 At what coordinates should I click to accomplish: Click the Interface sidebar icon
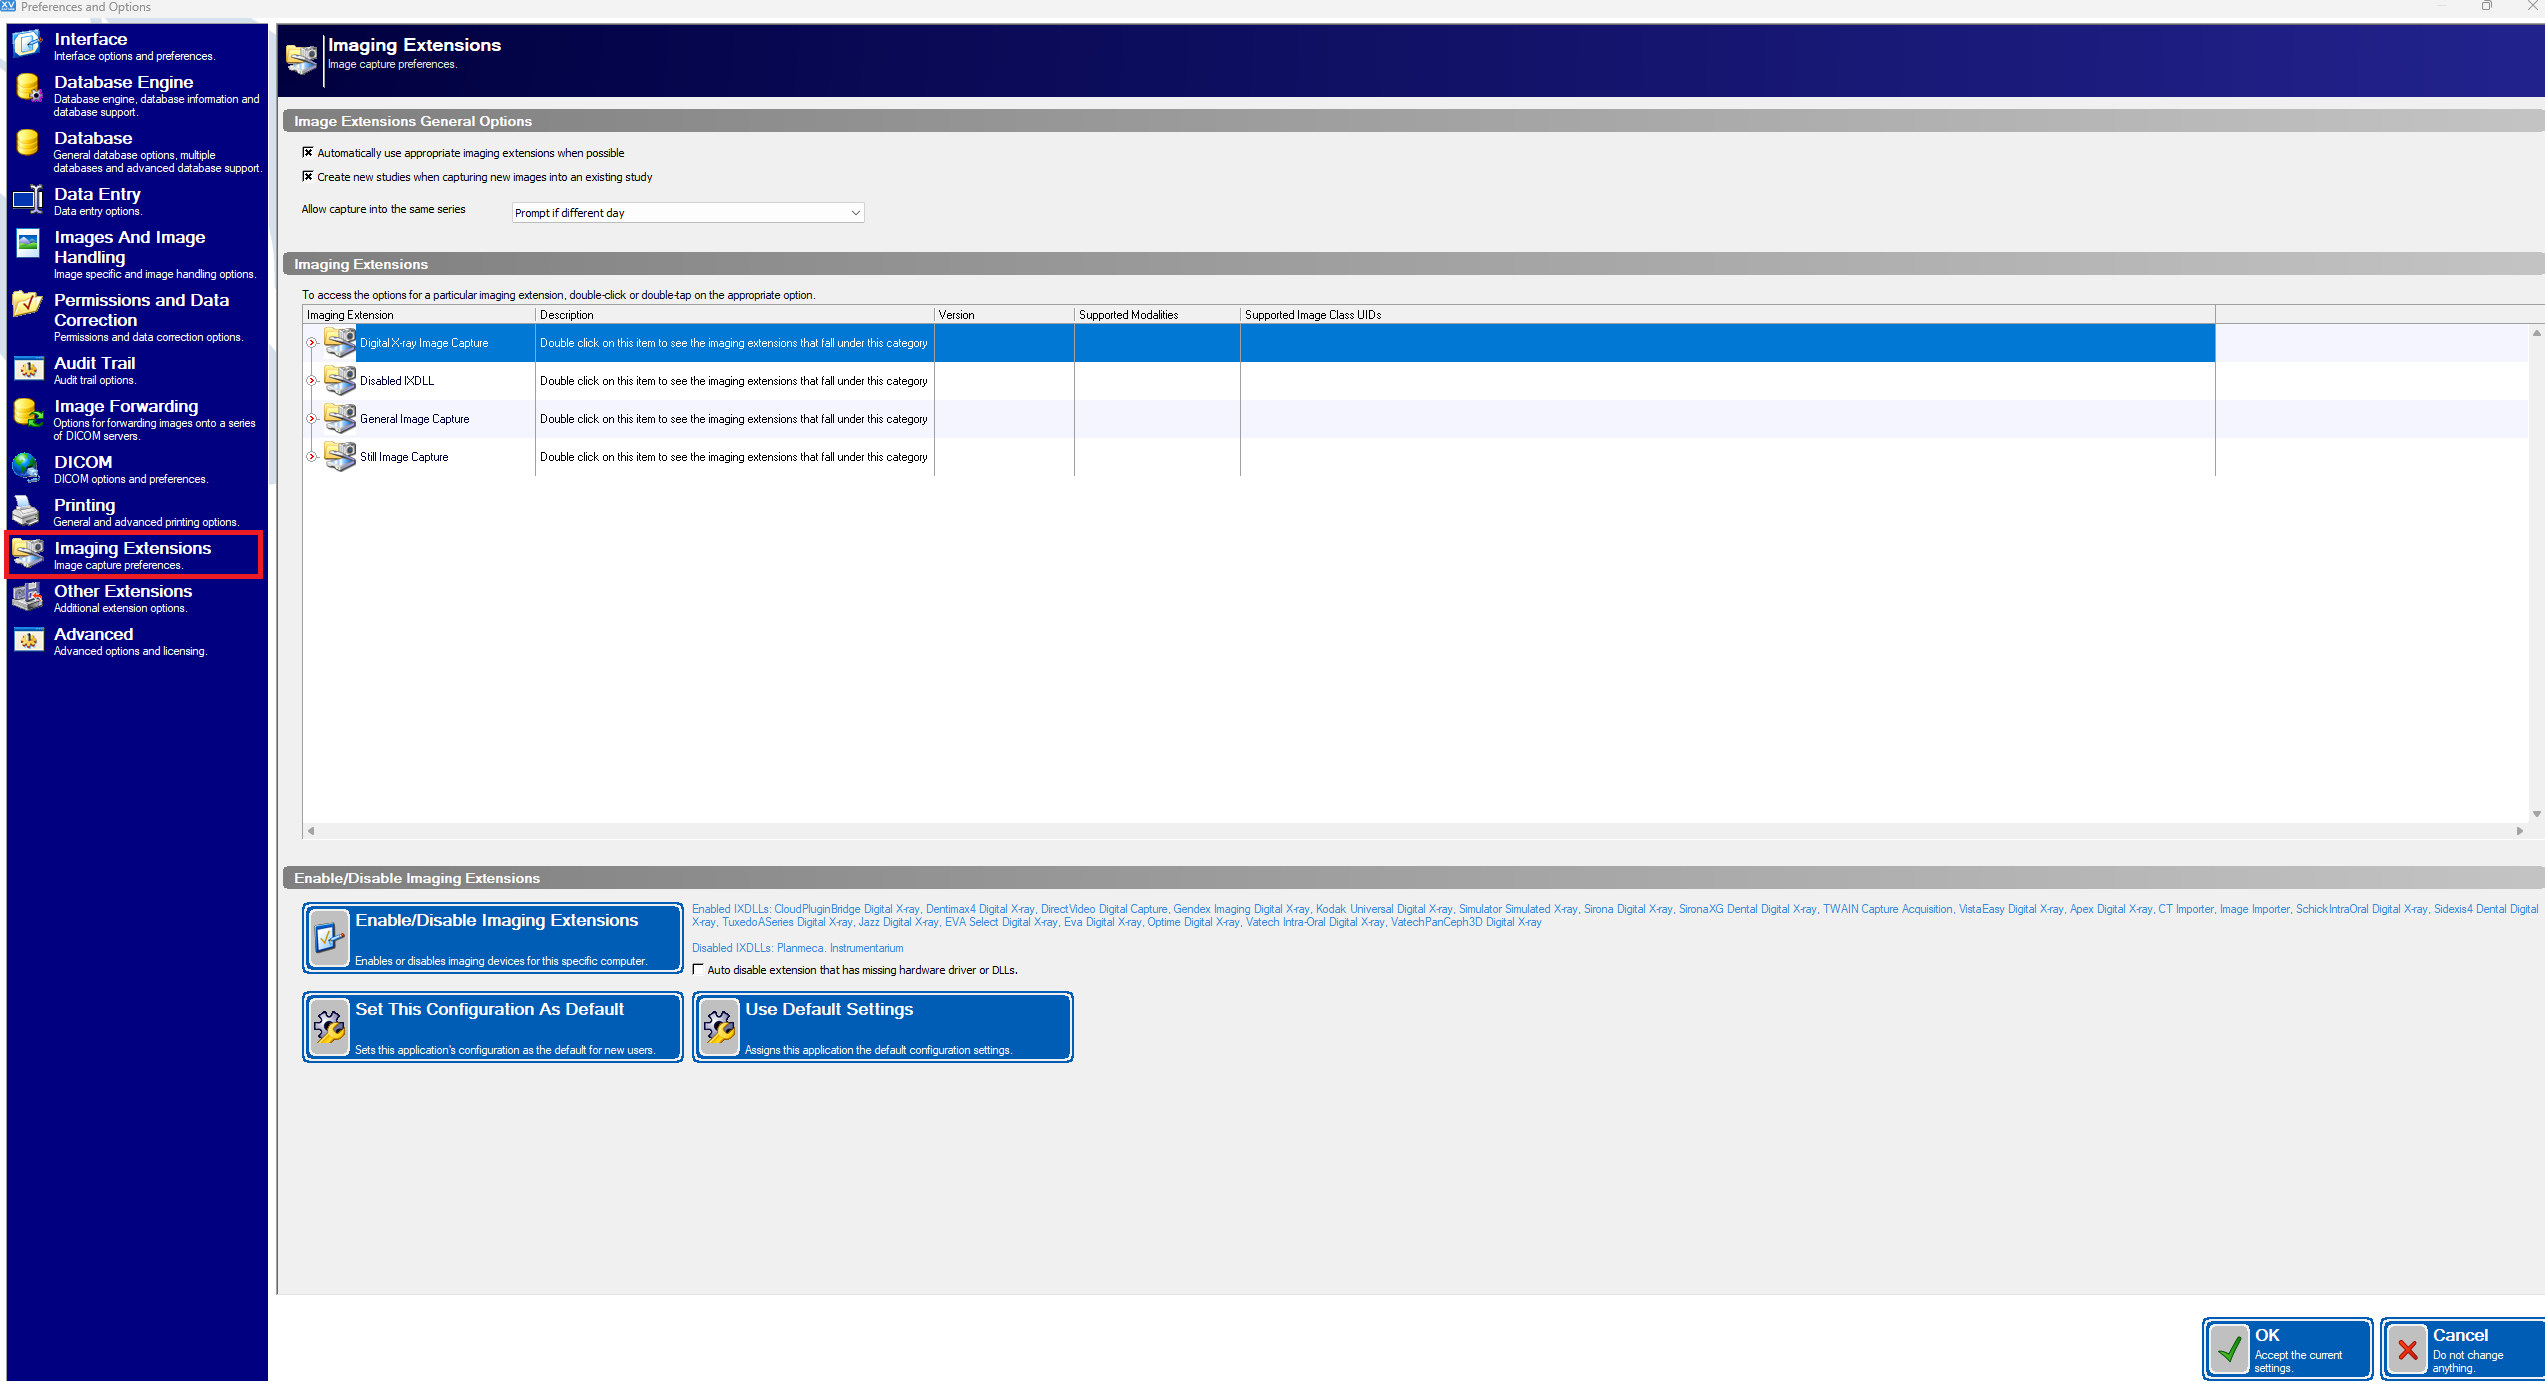27,44
